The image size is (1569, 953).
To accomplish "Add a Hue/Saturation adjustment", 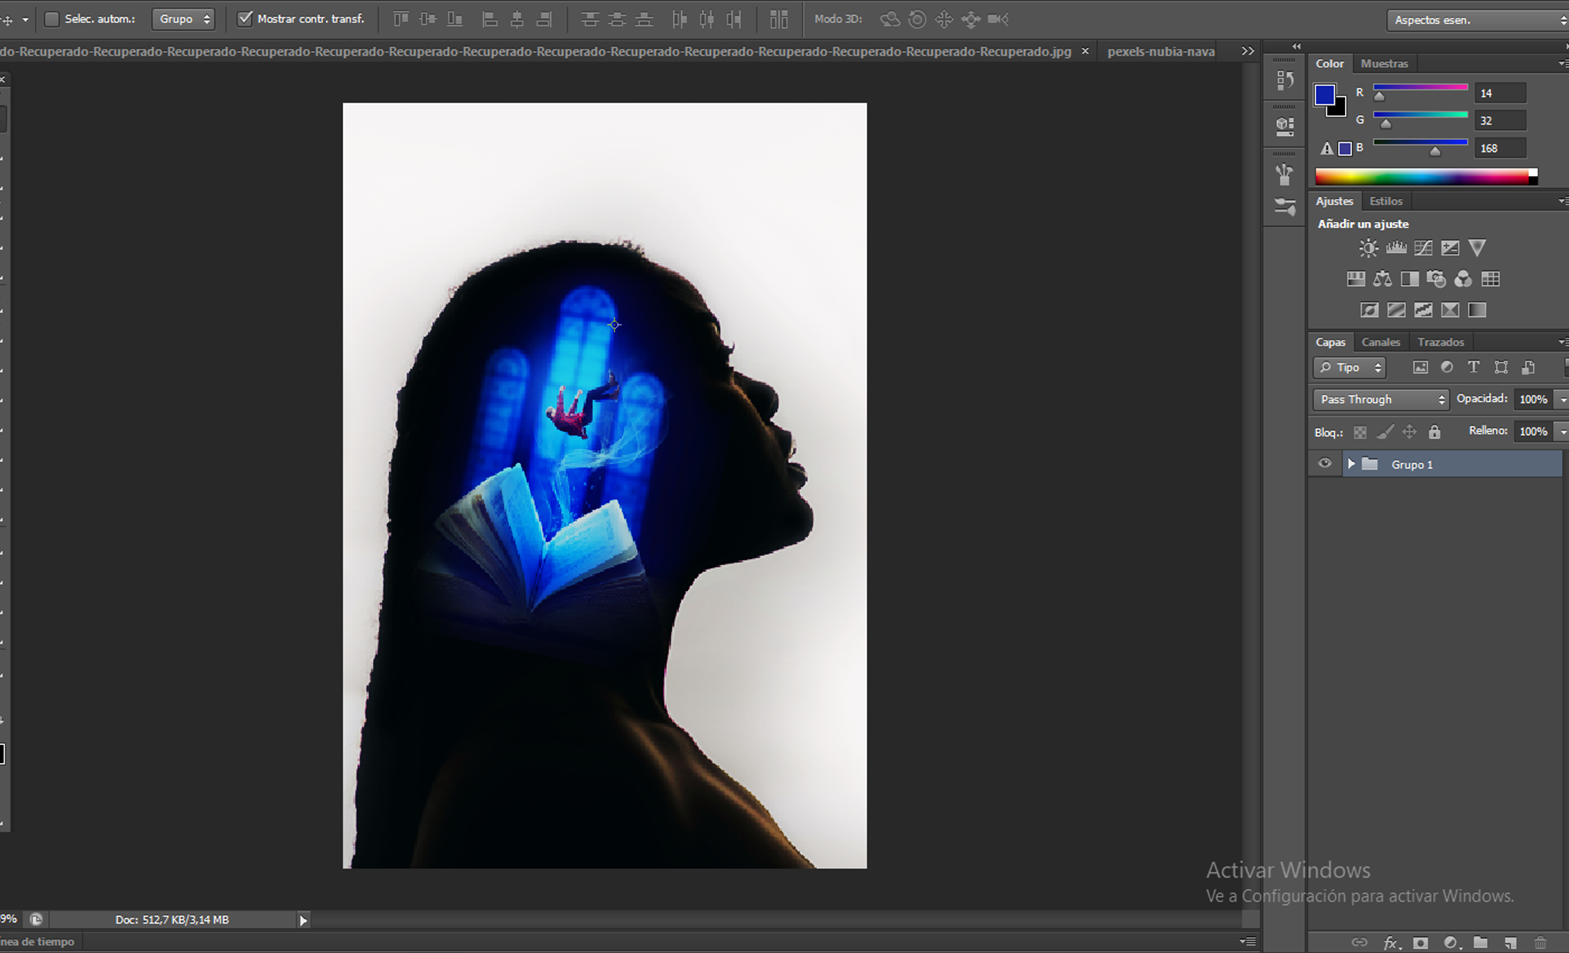I will tap(1356, 279).
